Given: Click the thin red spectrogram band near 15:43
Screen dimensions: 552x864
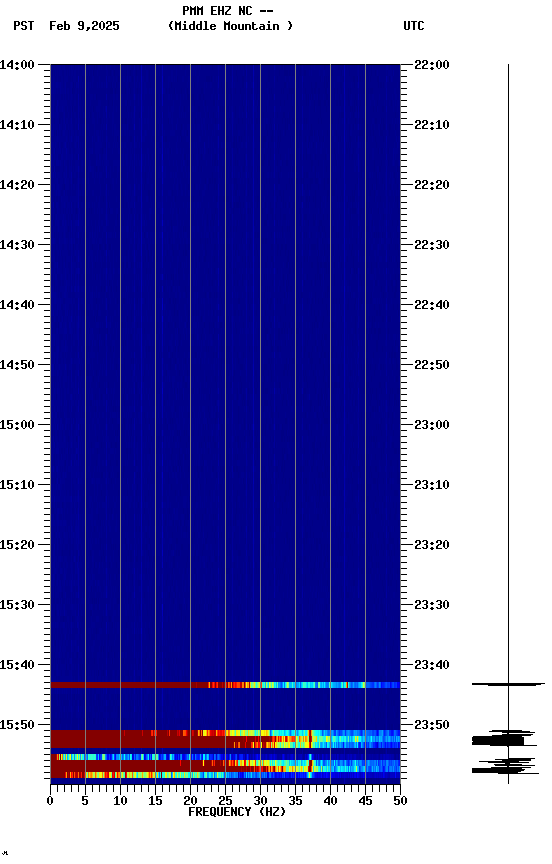Looking at the screenshot, I should [225, 685].
